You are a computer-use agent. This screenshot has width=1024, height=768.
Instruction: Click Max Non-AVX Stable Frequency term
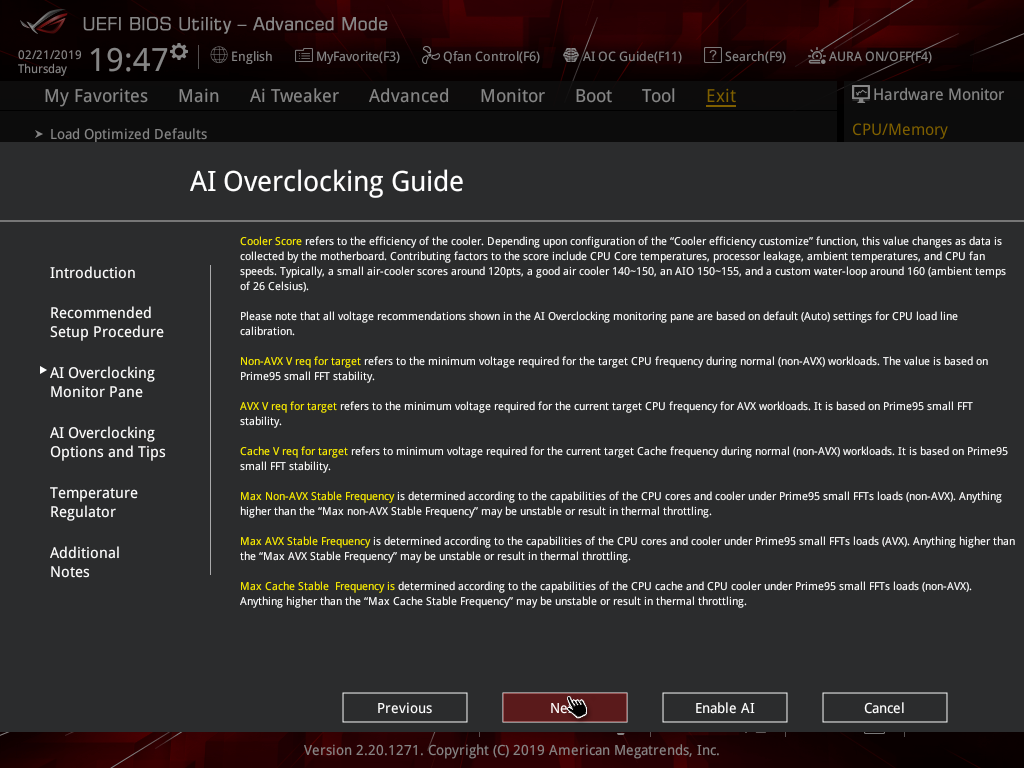(x=317, y=496)
